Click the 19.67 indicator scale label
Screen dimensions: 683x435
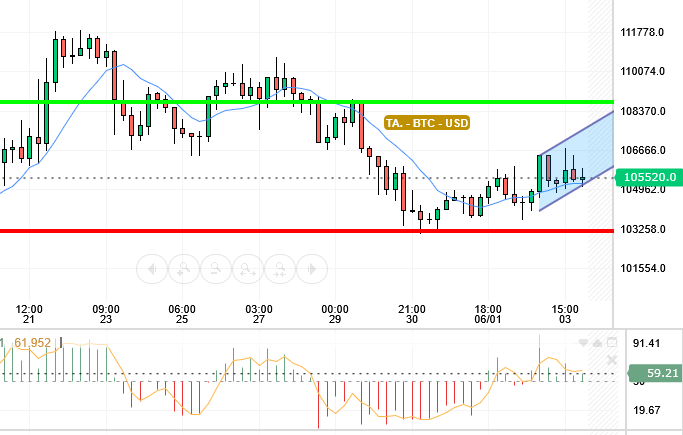(646, 410)
